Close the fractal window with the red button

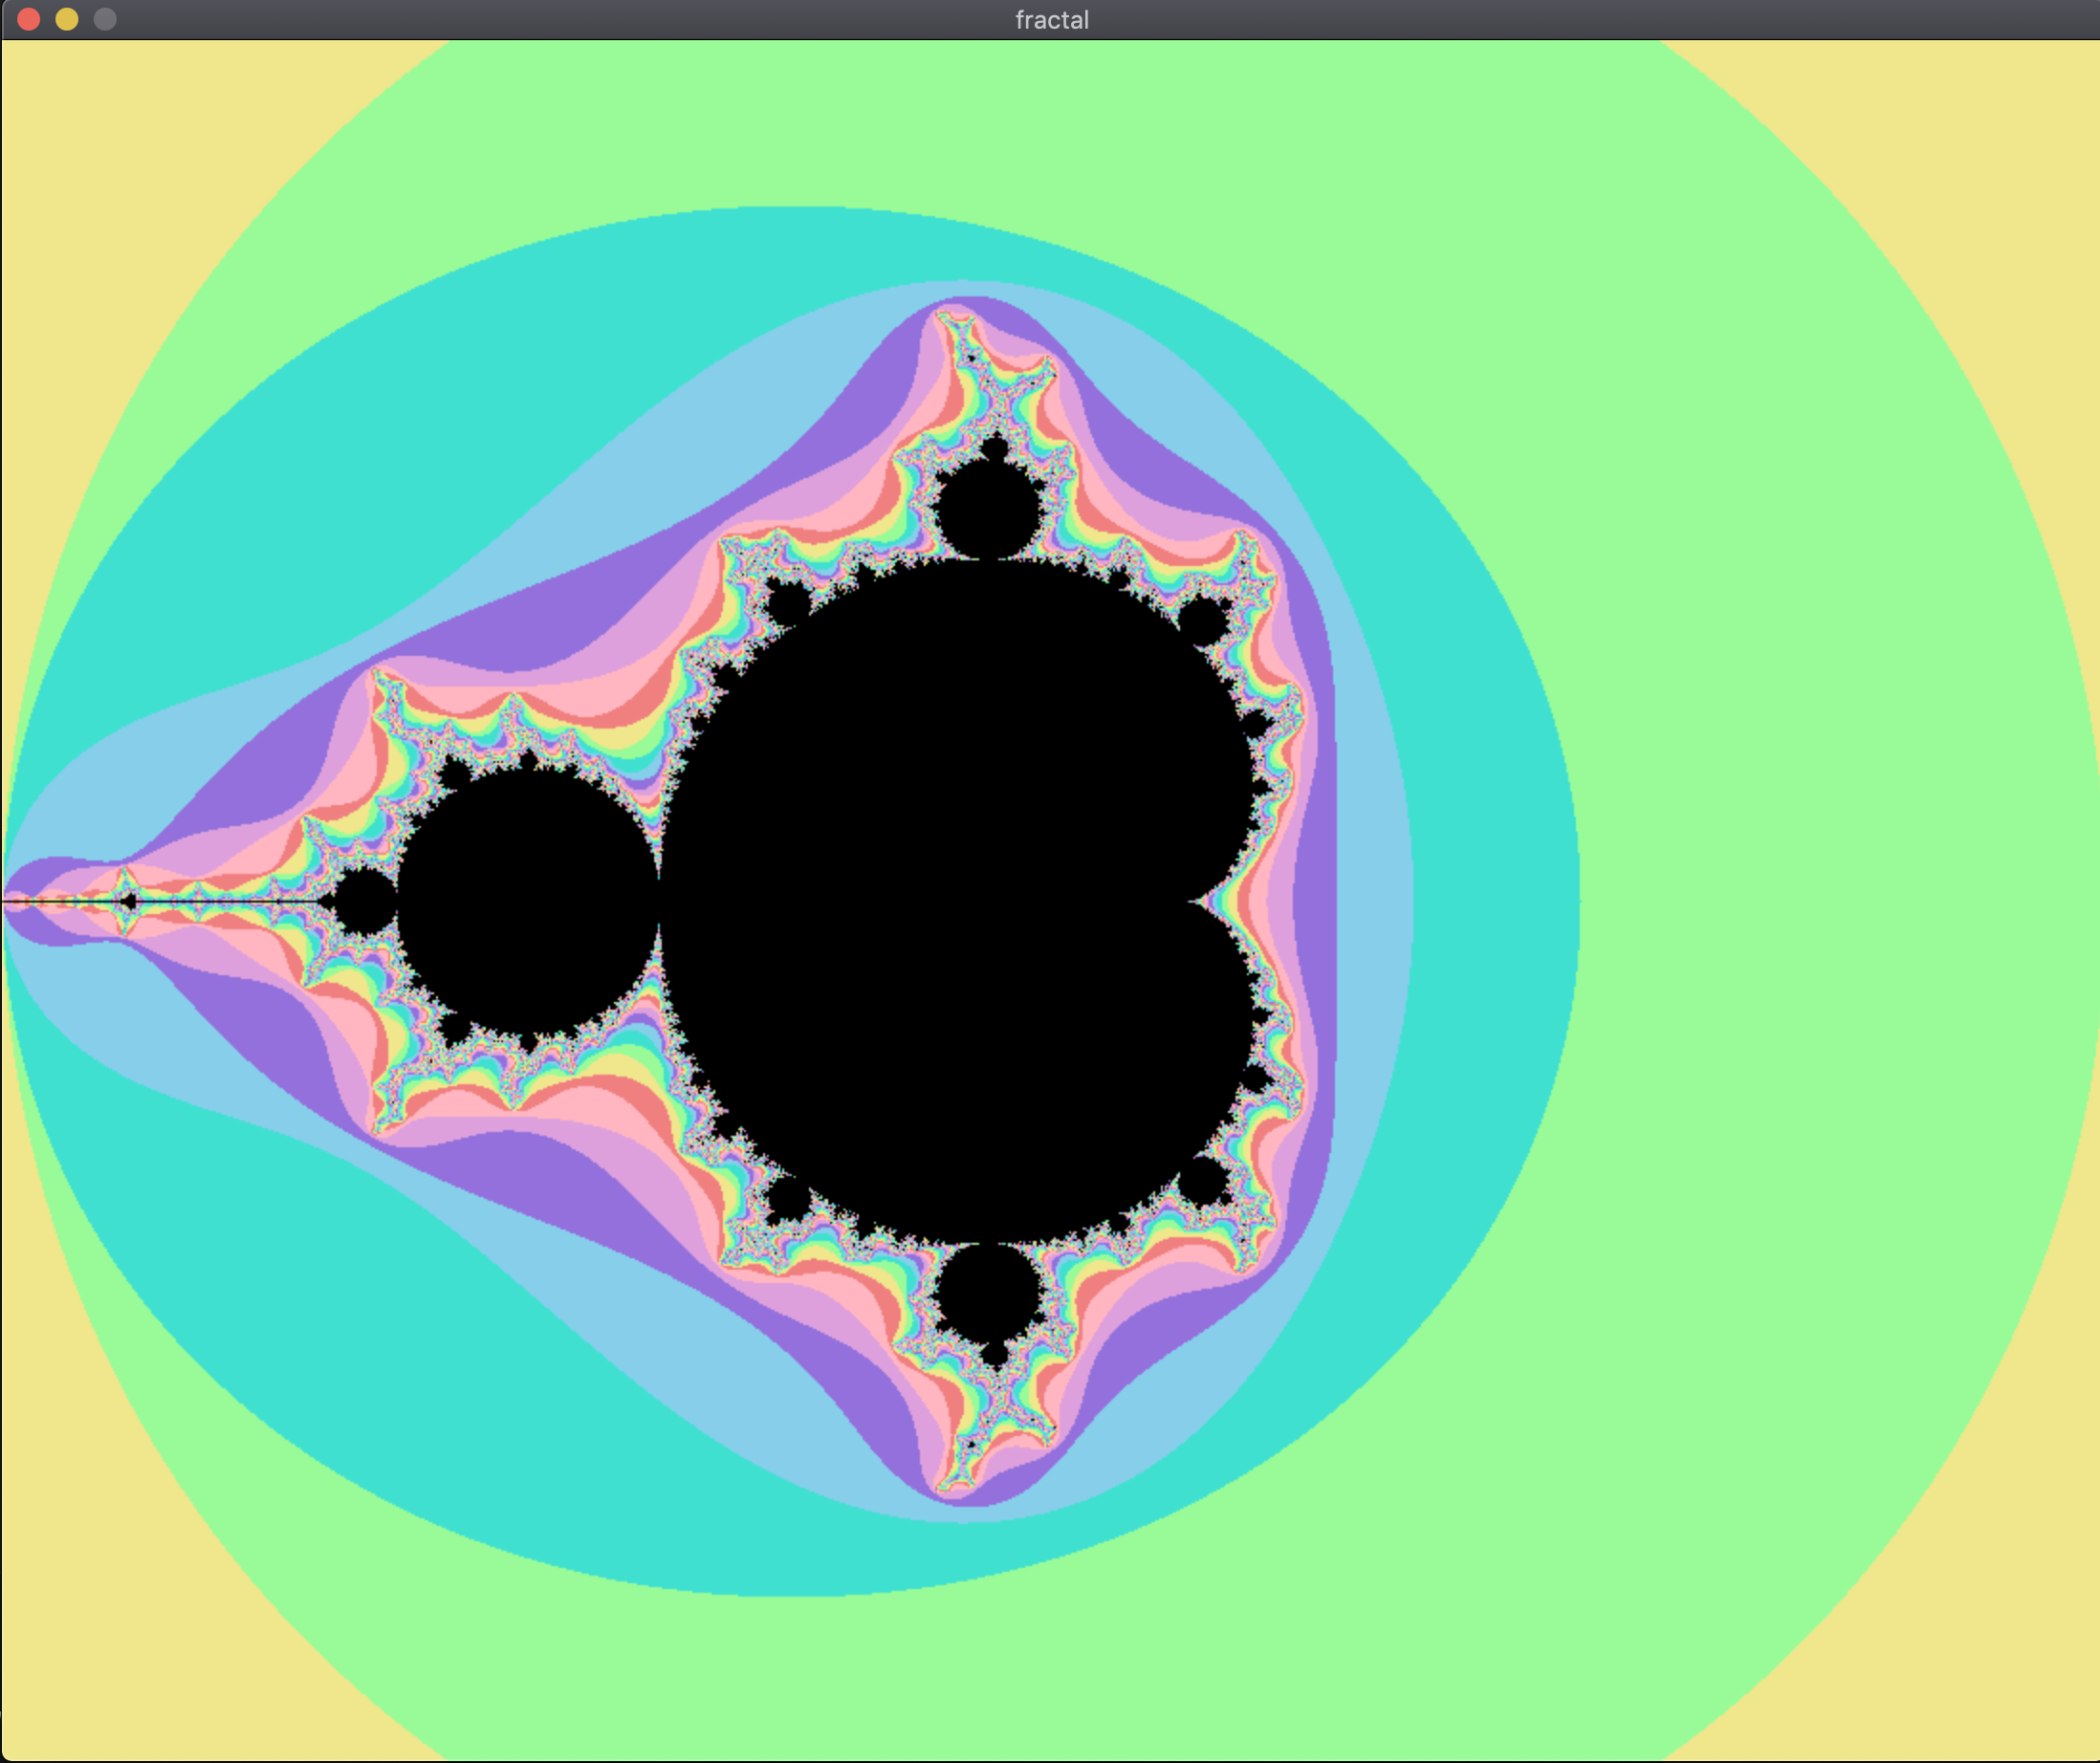[29, 19]
